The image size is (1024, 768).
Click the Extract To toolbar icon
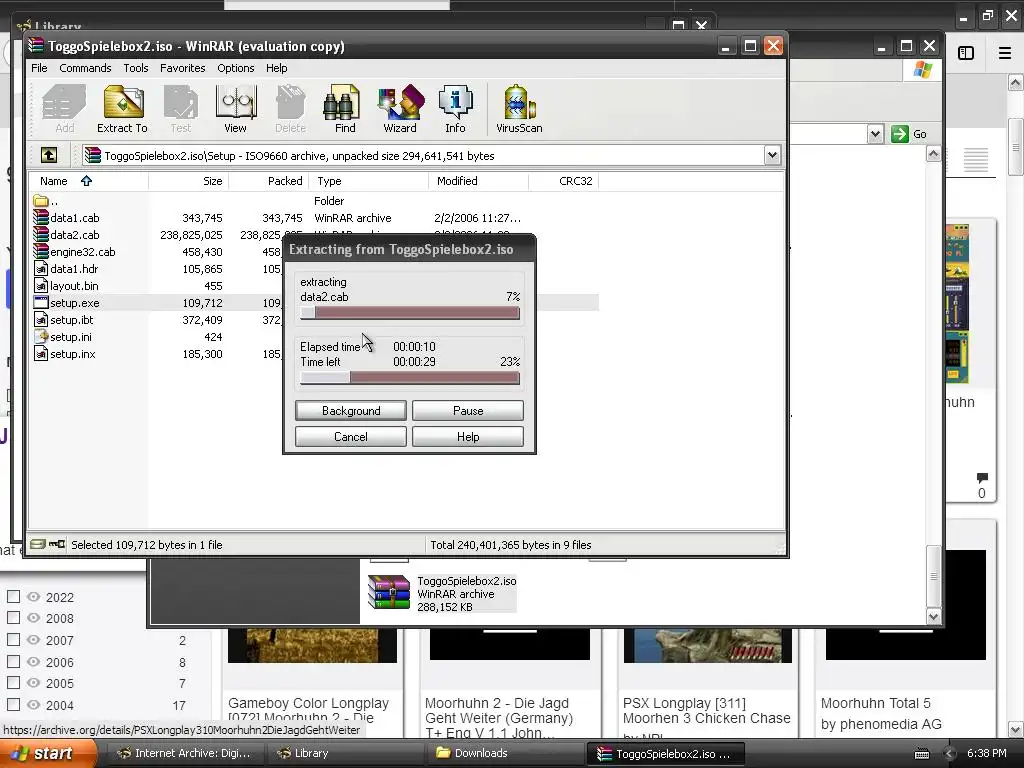click(x=123, y=109)
